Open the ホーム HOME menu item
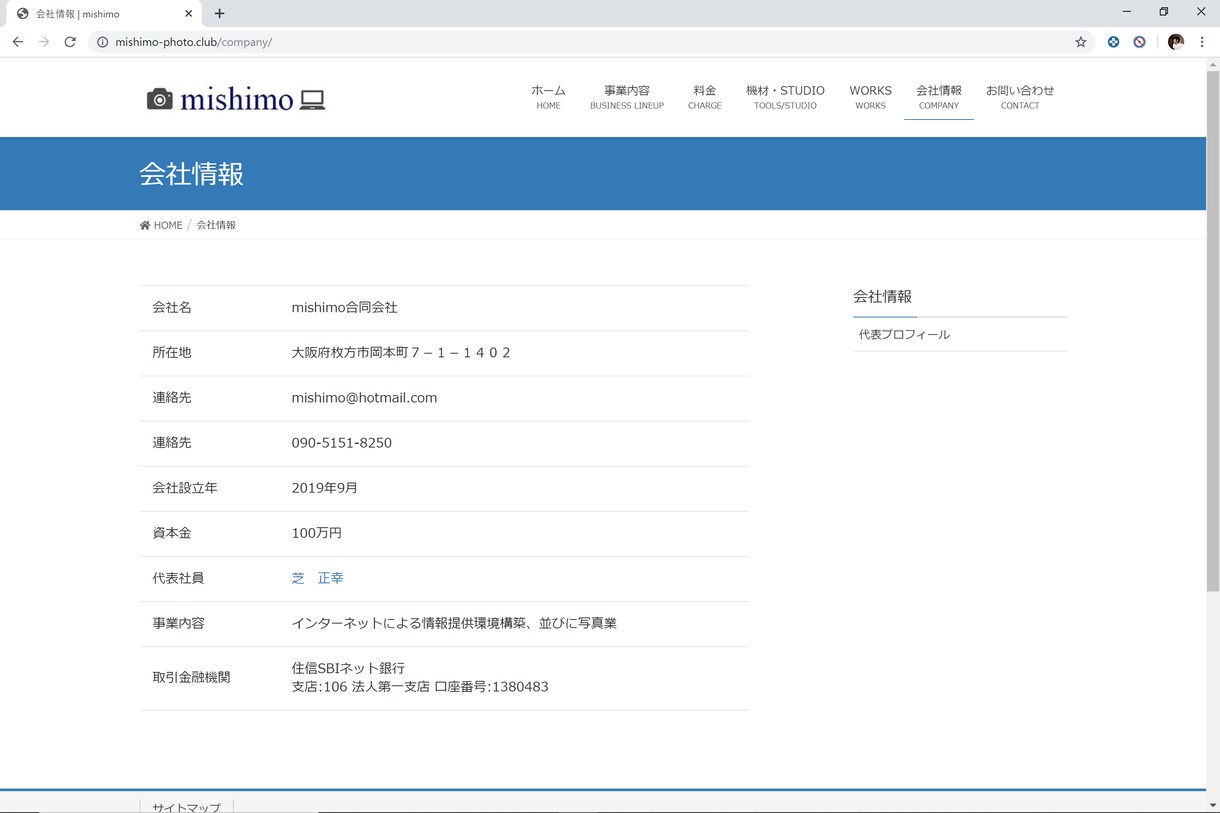 tap(548, 97)
